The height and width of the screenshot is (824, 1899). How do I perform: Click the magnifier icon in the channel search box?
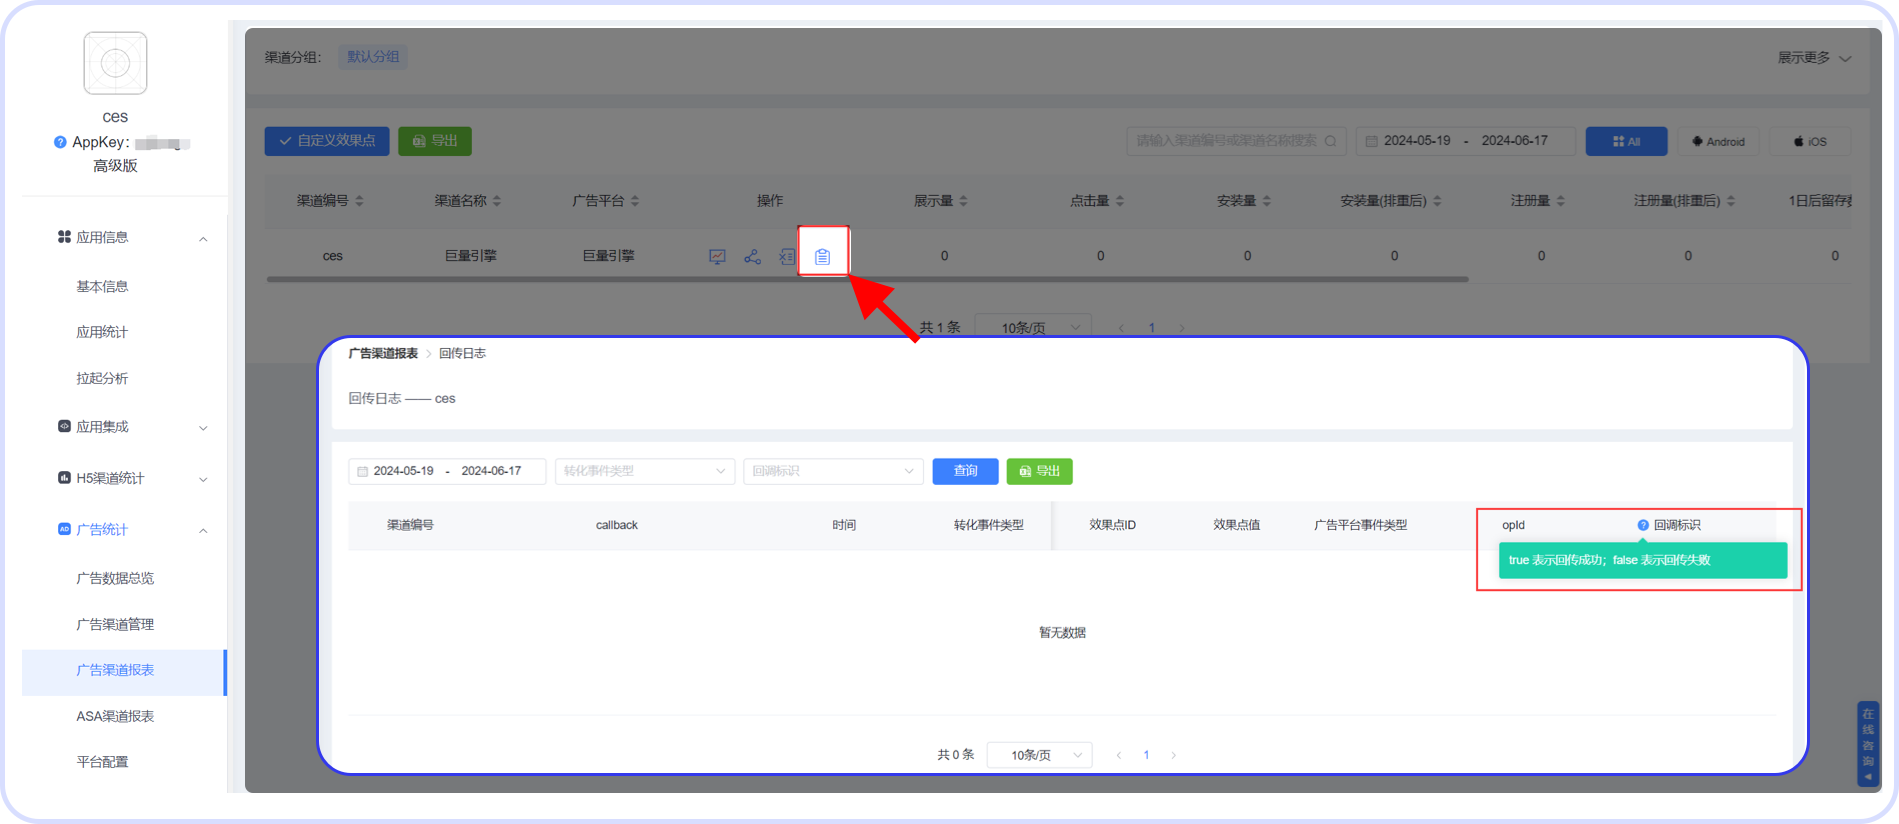tap(1330, 141)
